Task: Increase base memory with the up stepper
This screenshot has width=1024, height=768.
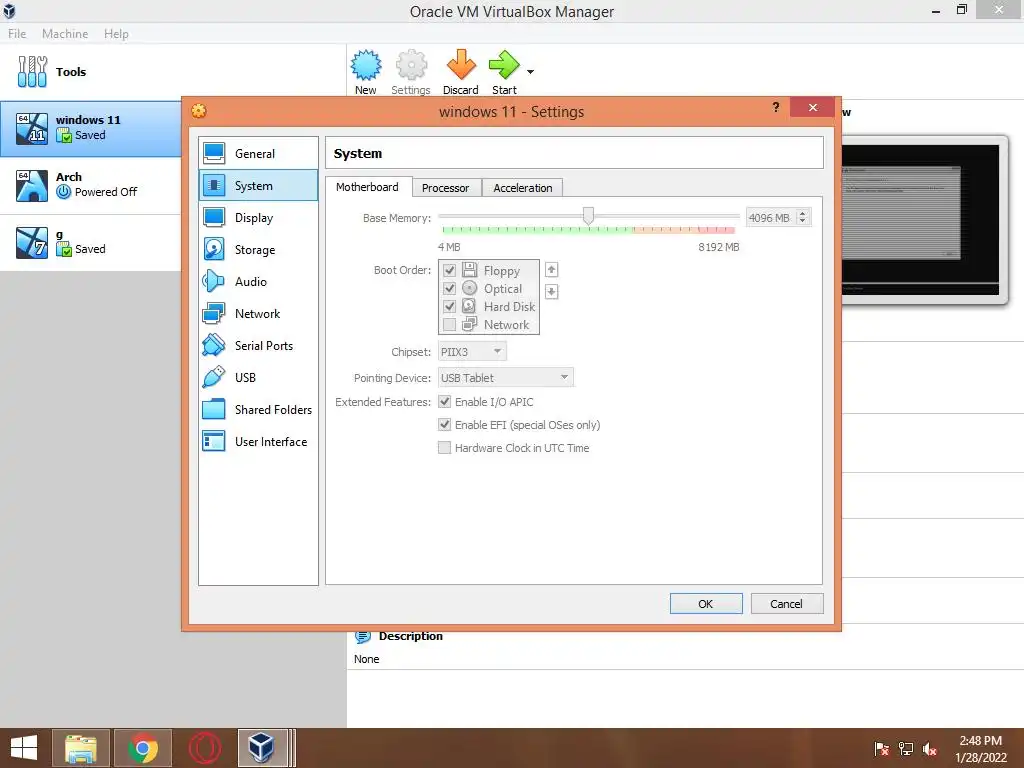Action: click(x=803, y=214)
